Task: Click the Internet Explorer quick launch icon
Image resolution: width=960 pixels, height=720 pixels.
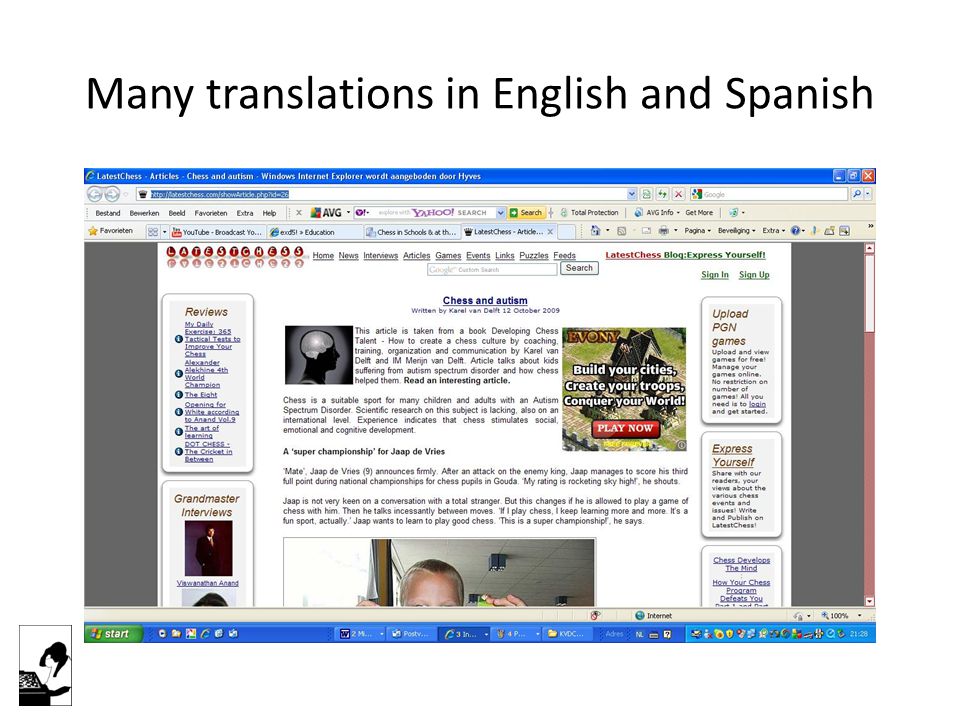Action: (205, 634)
